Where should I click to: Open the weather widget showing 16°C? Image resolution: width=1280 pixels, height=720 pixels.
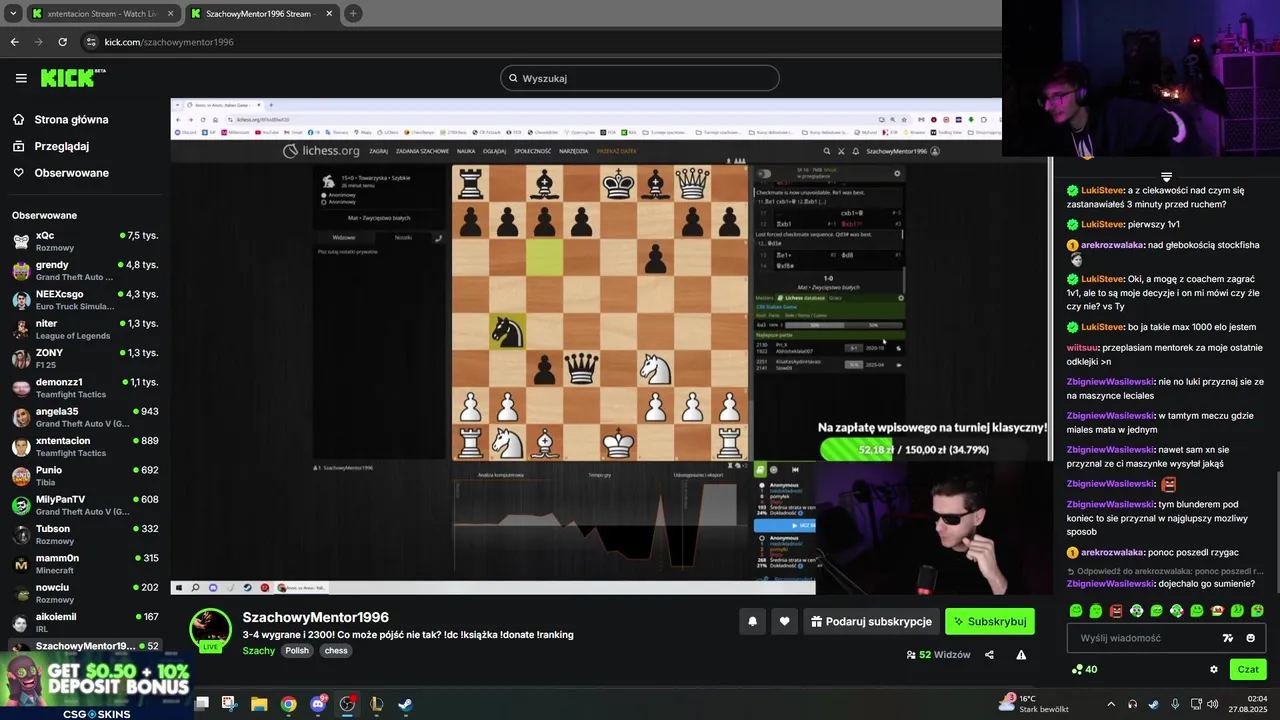(x=1034, y=703)
